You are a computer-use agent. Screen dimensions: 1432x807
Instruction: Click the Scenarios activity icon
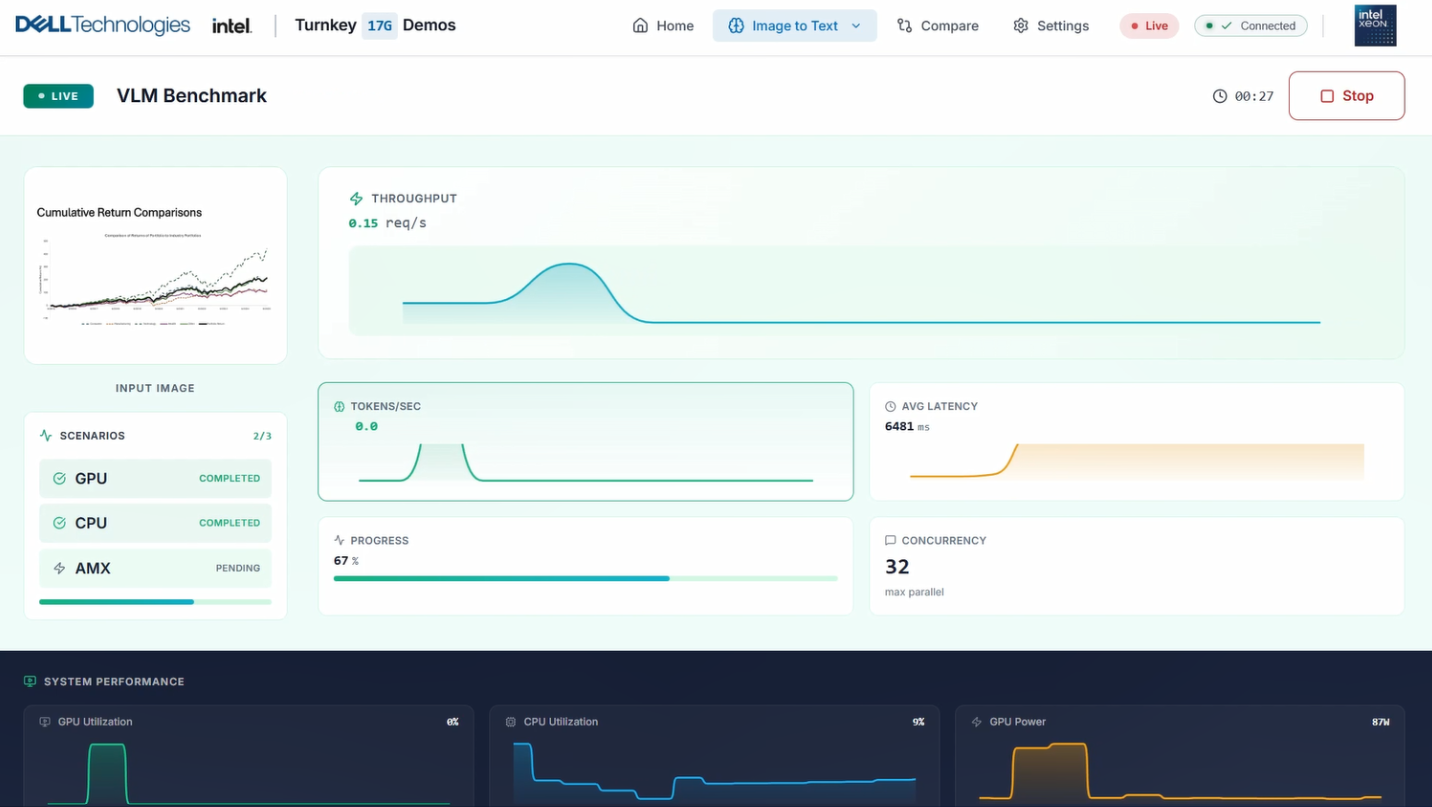pyautogui.click(x=46, y=436)
